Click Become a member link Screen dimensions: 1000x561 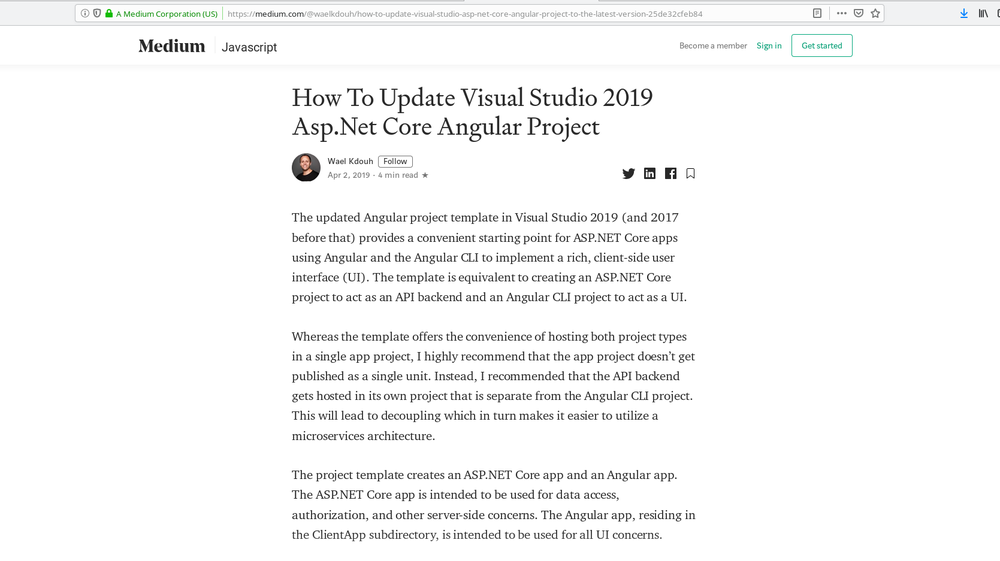713,46
